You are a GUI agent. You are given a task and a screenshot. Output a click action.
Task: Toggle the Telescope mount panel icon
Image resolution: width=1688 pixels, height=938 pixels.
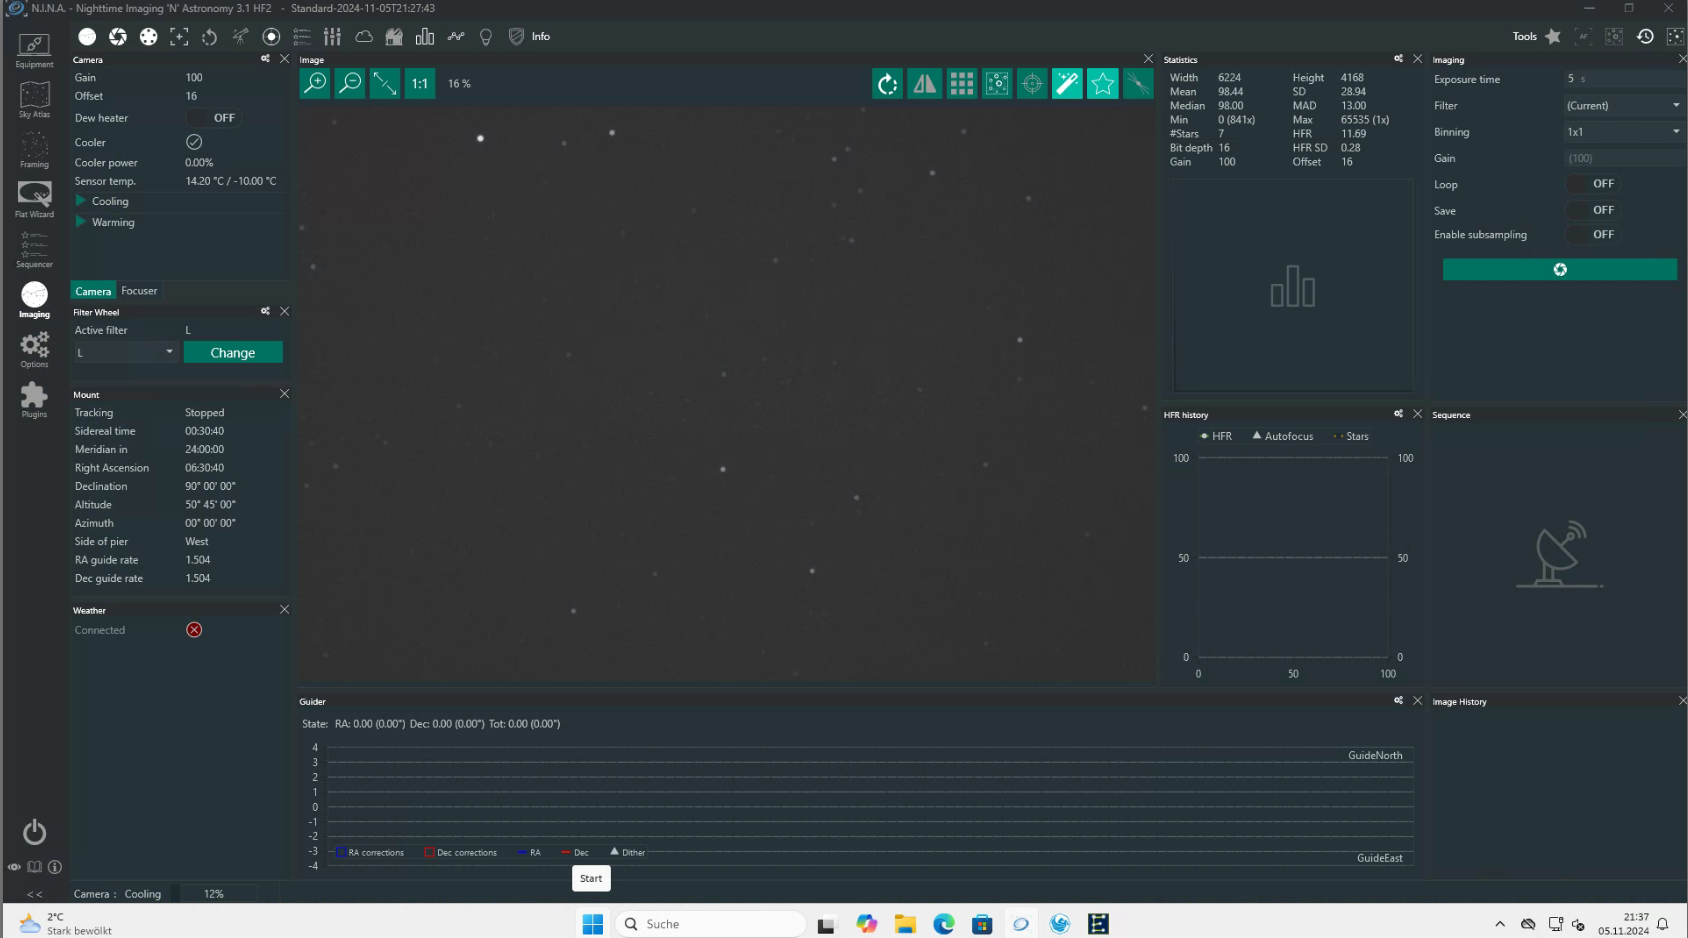240,37
